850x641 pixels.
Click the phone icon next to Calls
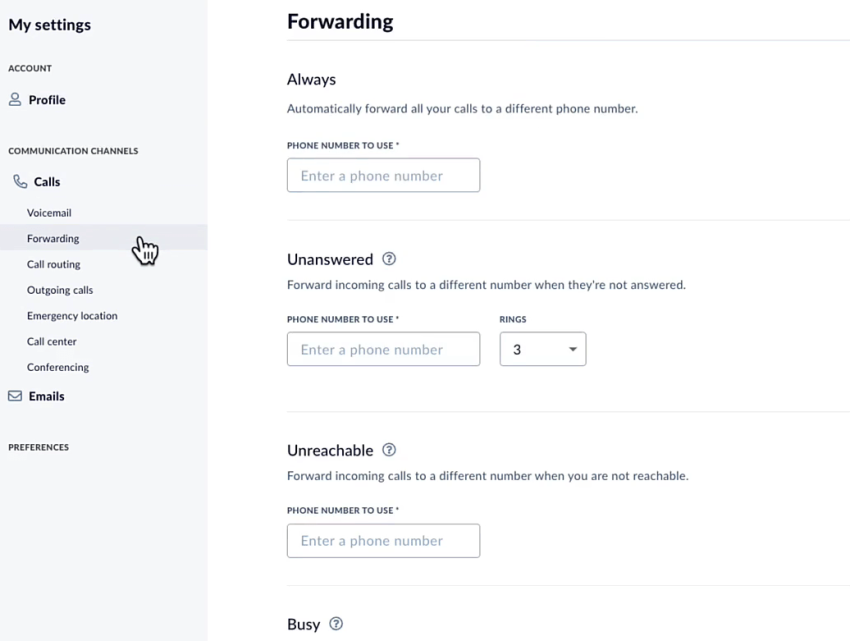coord(18,181)
